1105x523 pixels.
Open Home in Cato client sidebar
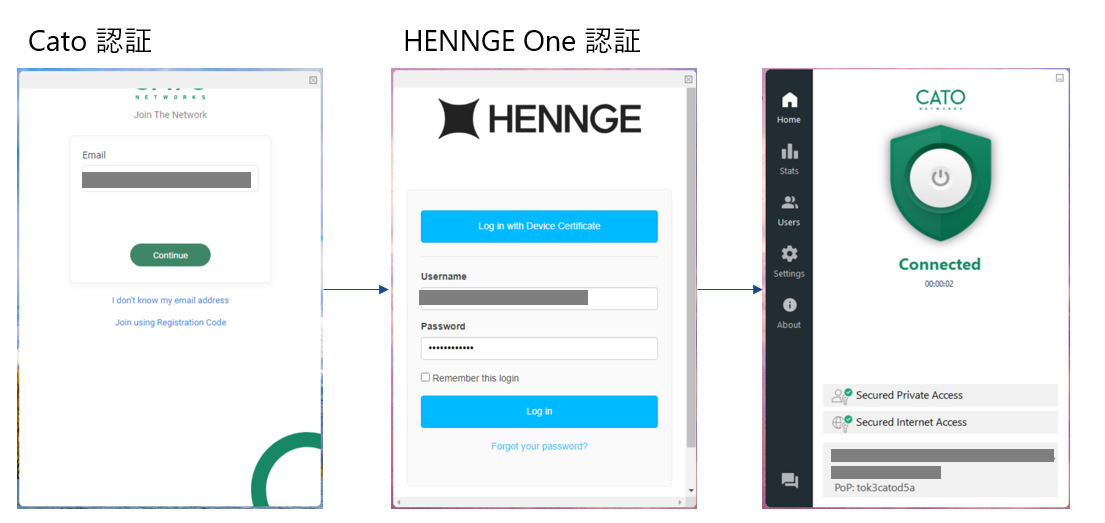(789, 108)
